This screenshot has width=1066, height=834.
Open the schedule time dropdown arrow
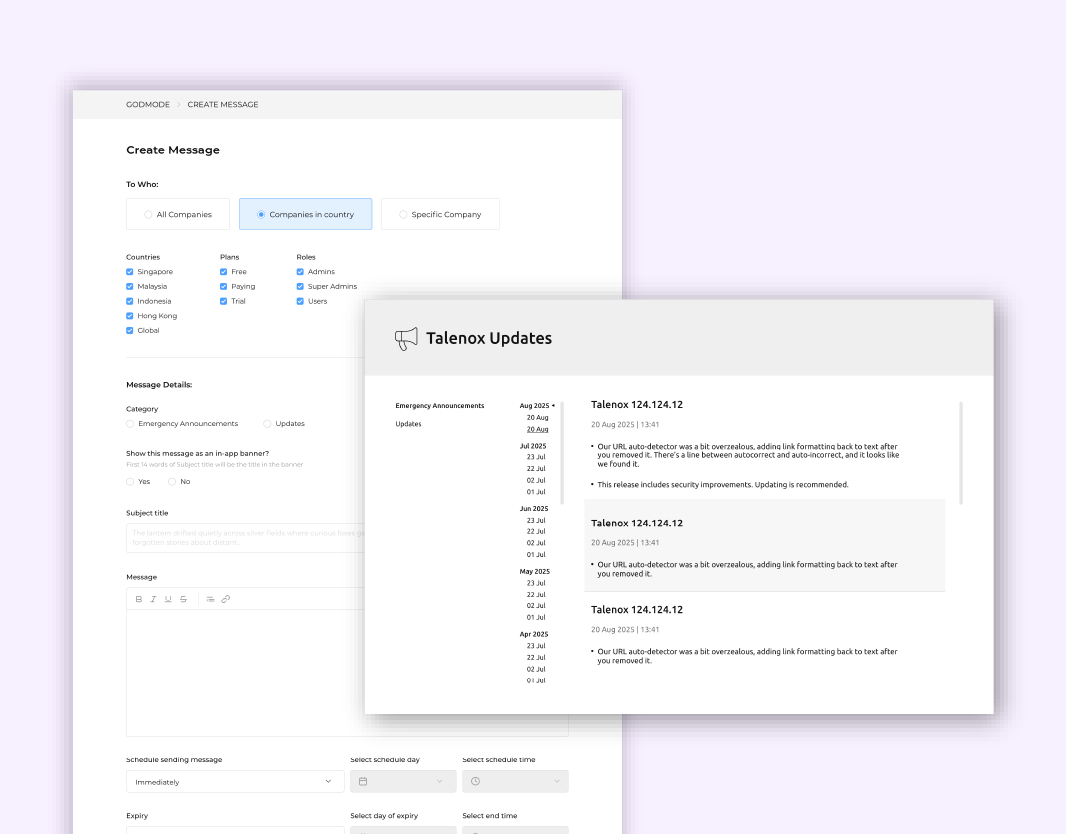[x=557, y=782]
